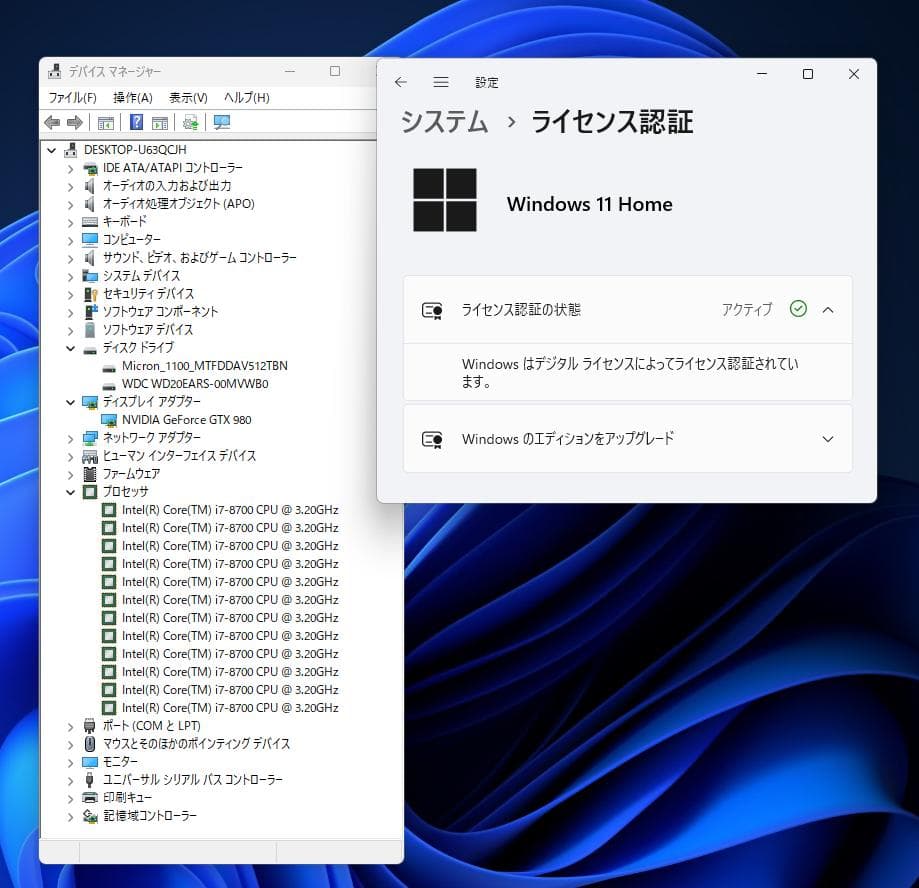Click the Properties toolbar icon in Device Manager

(x=160, y=122)
